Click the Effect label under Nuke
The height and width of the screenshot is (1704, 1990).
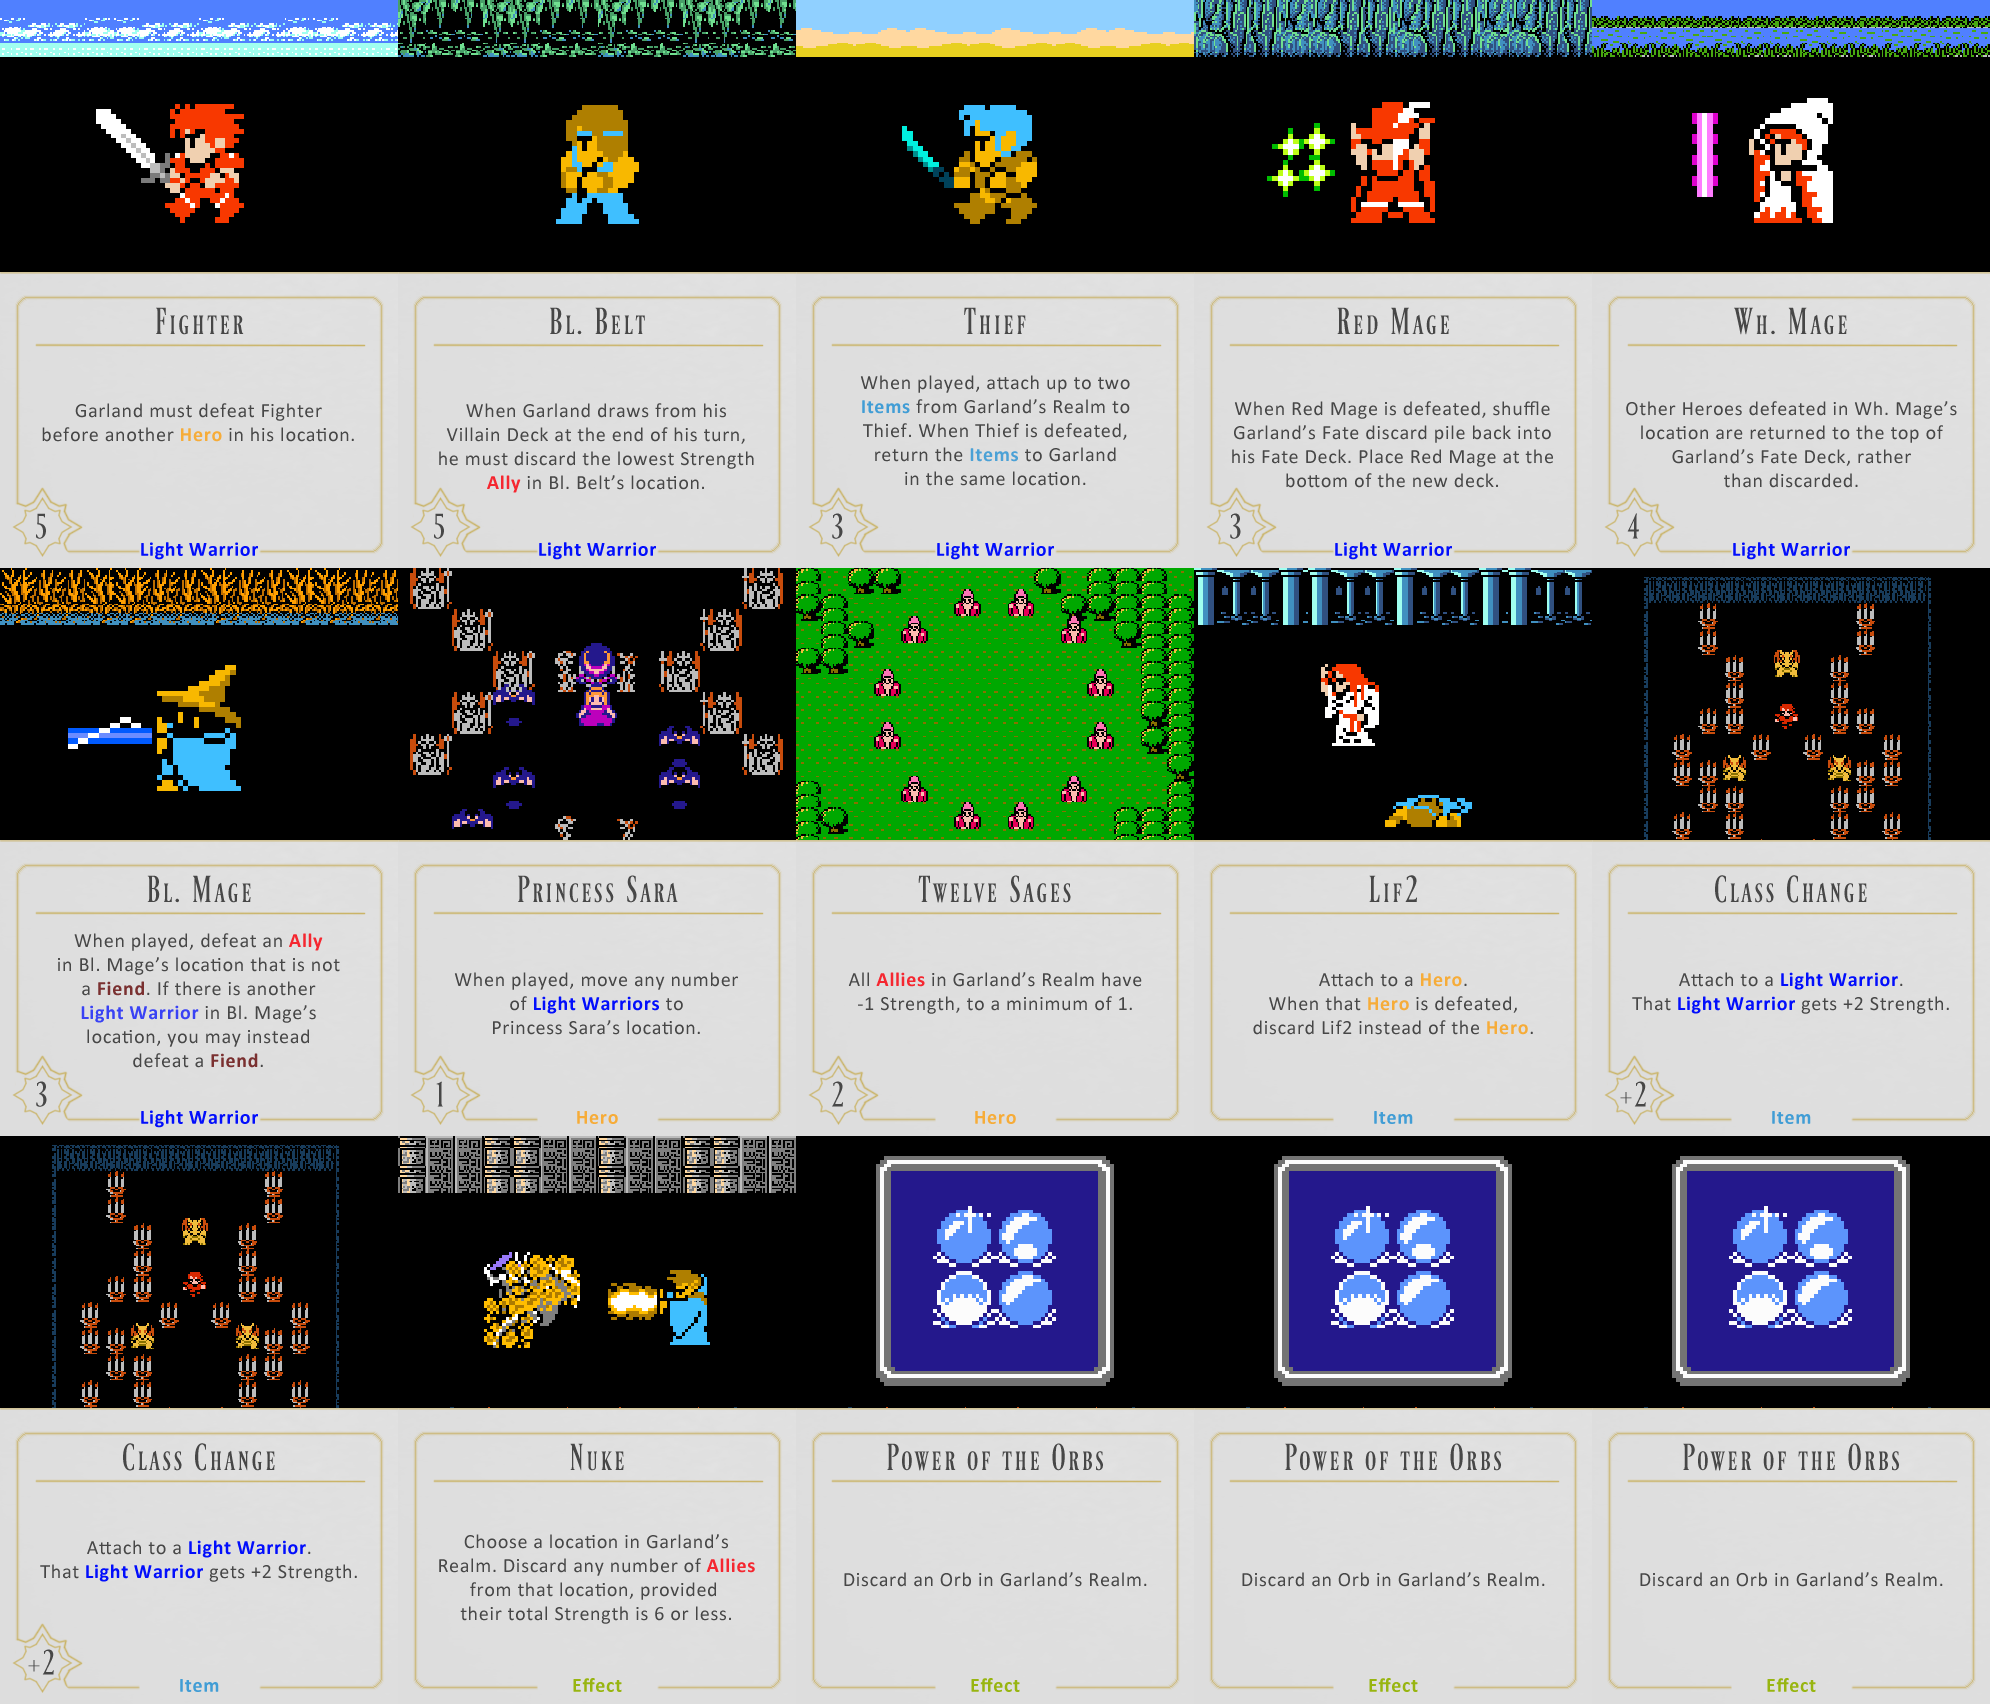coord(597,1685)
